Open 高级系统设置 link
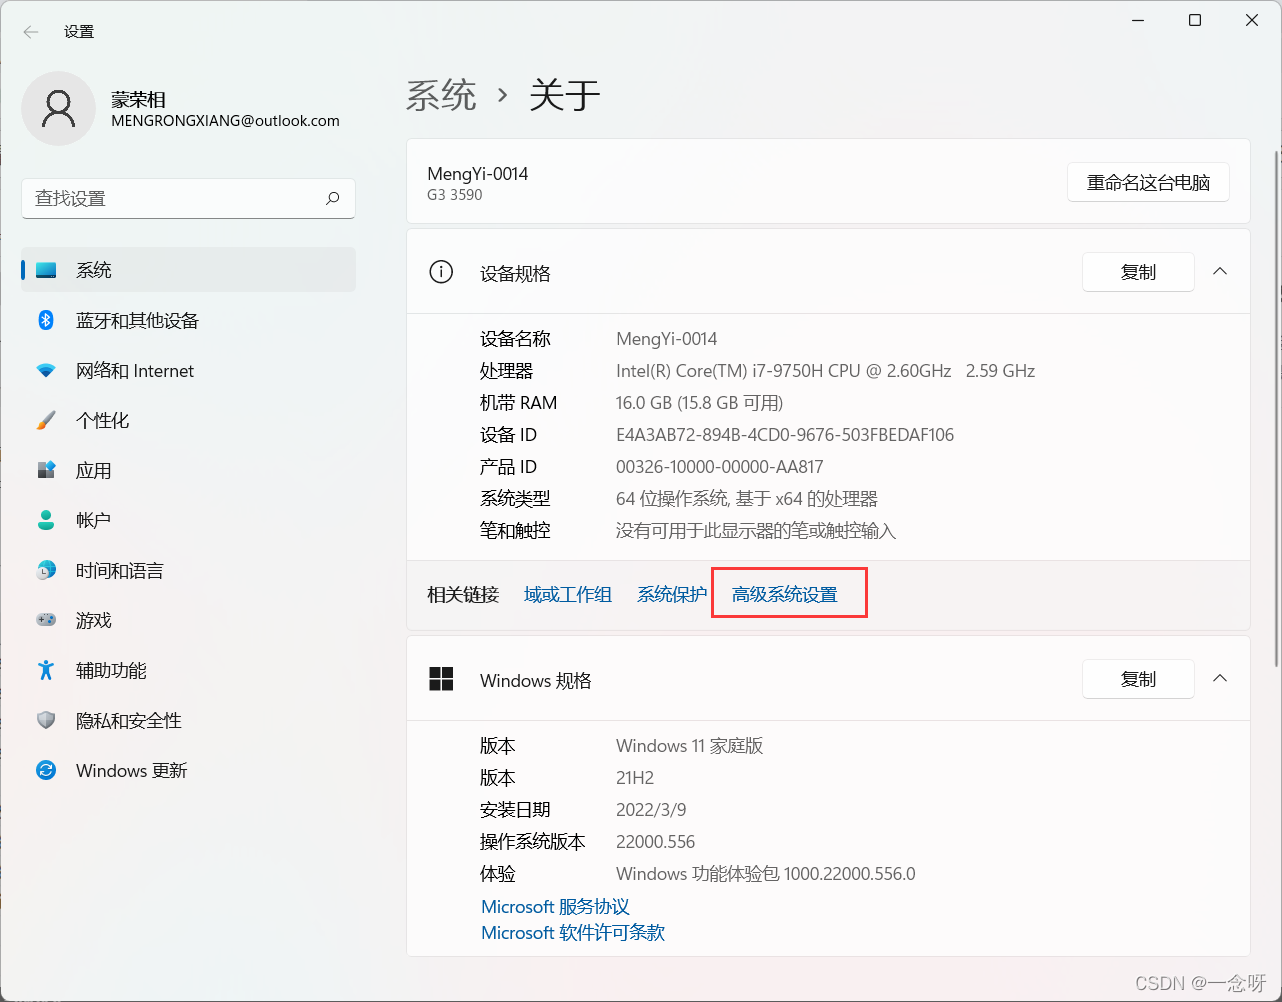This screenshot has height=1002, width=1282. [x=785, y=594]
